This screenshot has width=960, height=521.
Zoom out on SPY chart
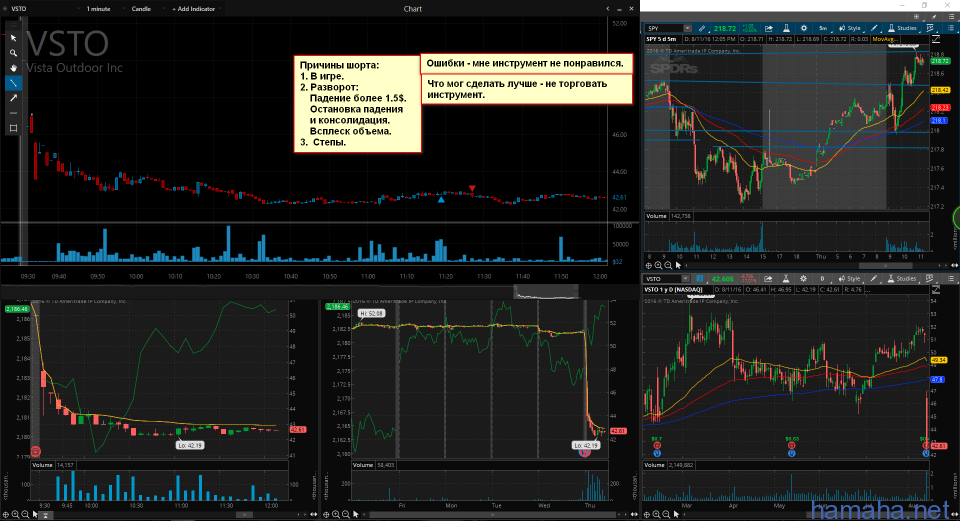pyautogui.click(x=668, y=266)
